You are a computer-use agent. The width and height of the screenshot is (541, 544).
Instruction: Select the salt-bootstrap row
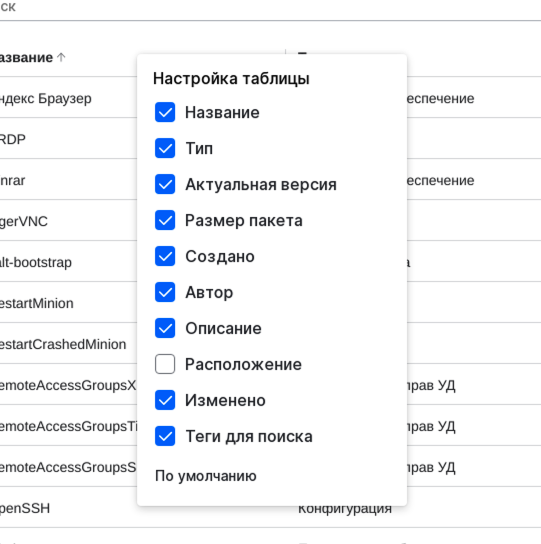point(36,262)
